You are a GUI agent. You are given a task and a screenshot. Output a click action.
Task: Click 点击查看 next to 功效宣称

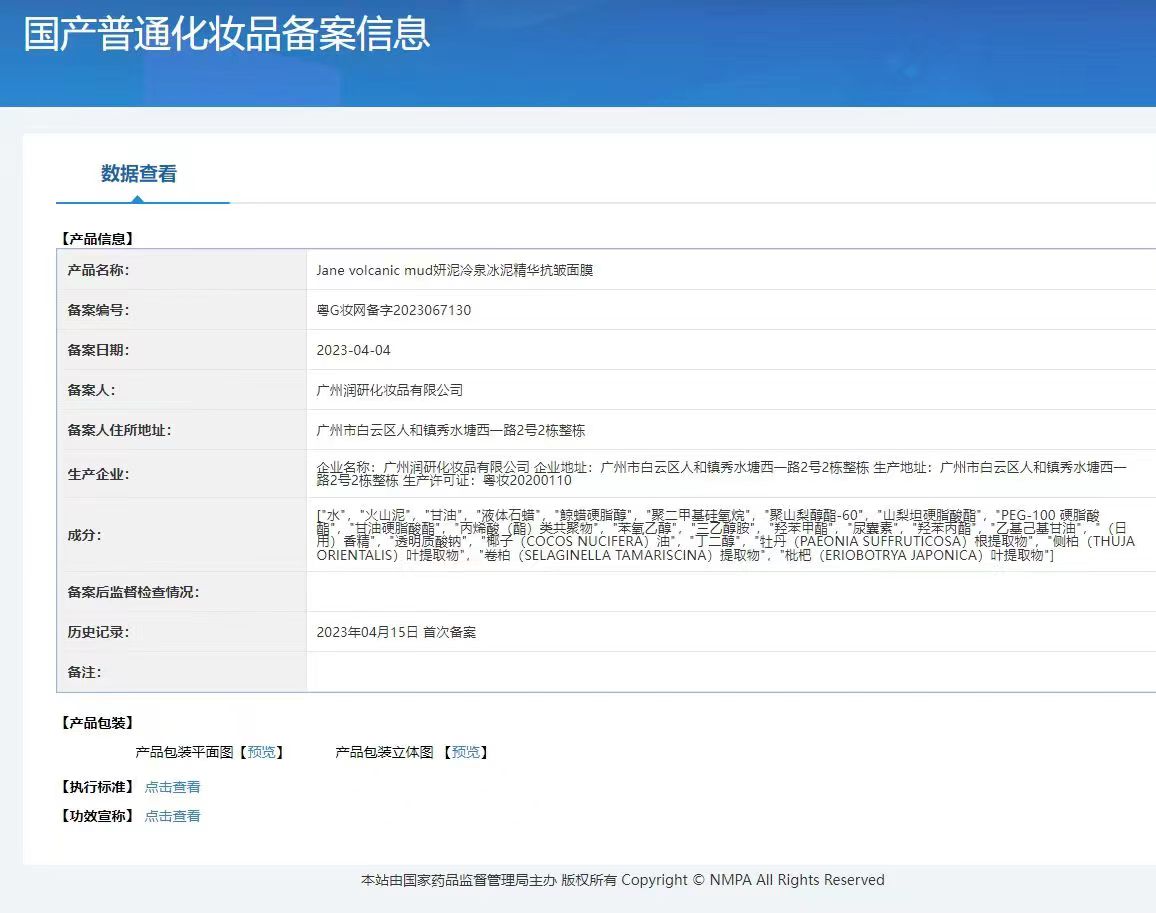click(x=172, y=816)
